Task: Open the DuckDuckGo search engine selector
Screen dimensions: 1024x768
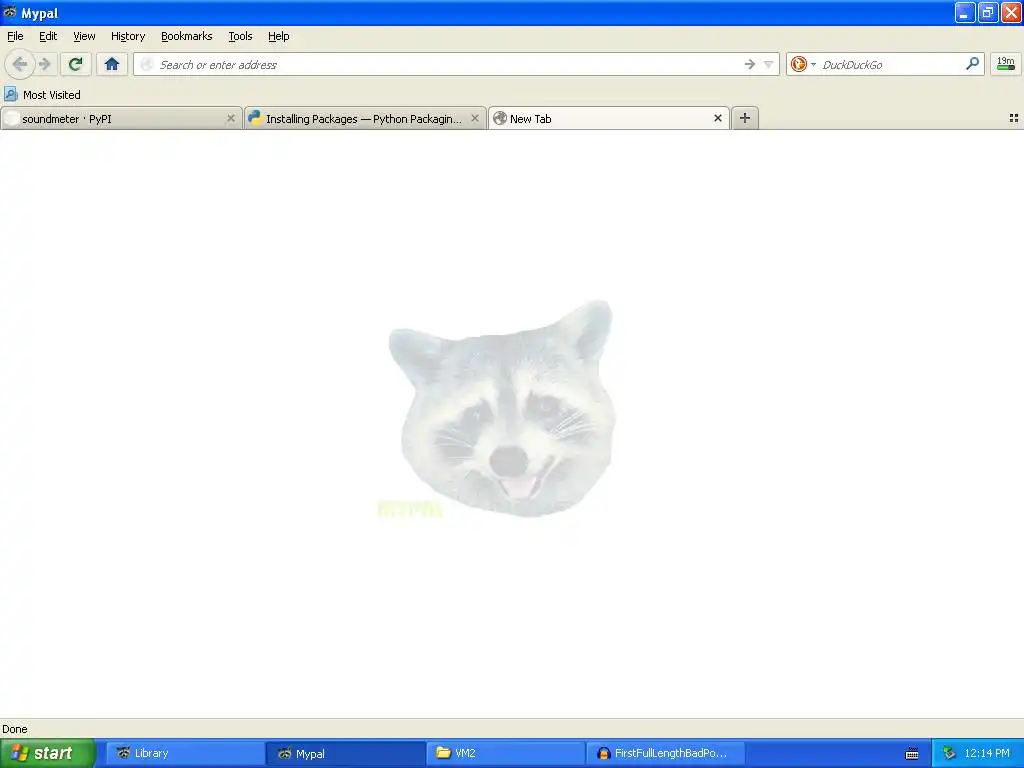Action: pyautogui.click(x=803, y=64)
